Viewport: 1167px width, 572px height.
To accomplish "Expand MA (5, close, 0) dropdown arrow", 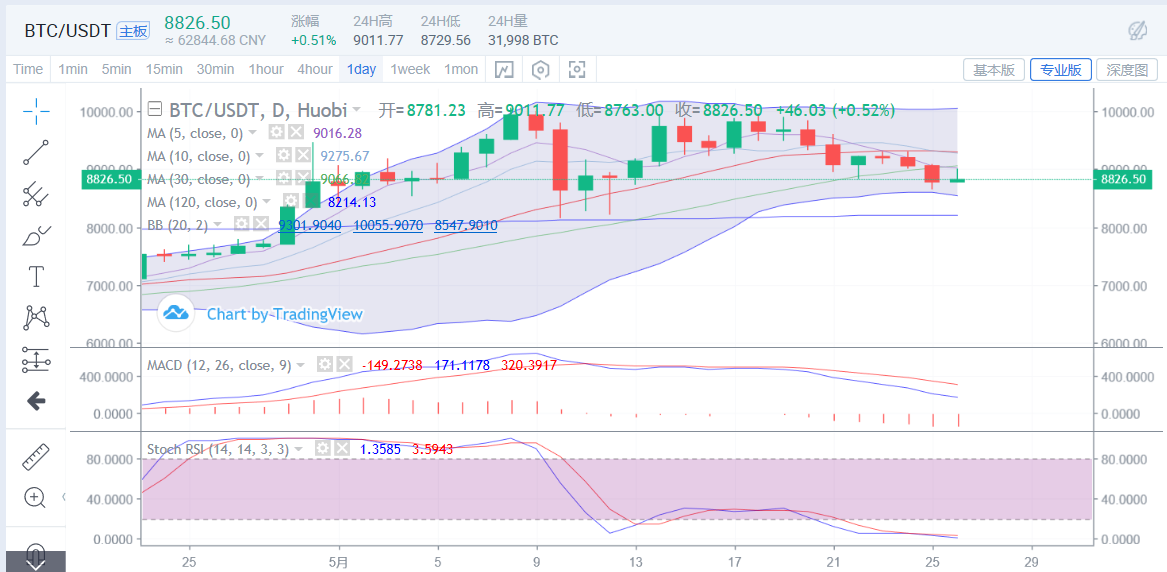I will click(253, 133).
